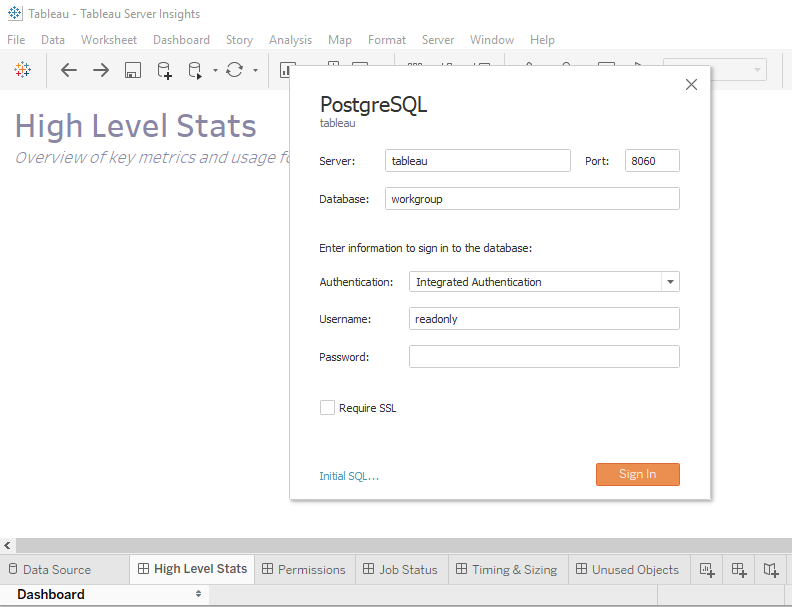This screenshot has height=607, width=792.
Task: Open the File menu
Action: tap(16, 40)
